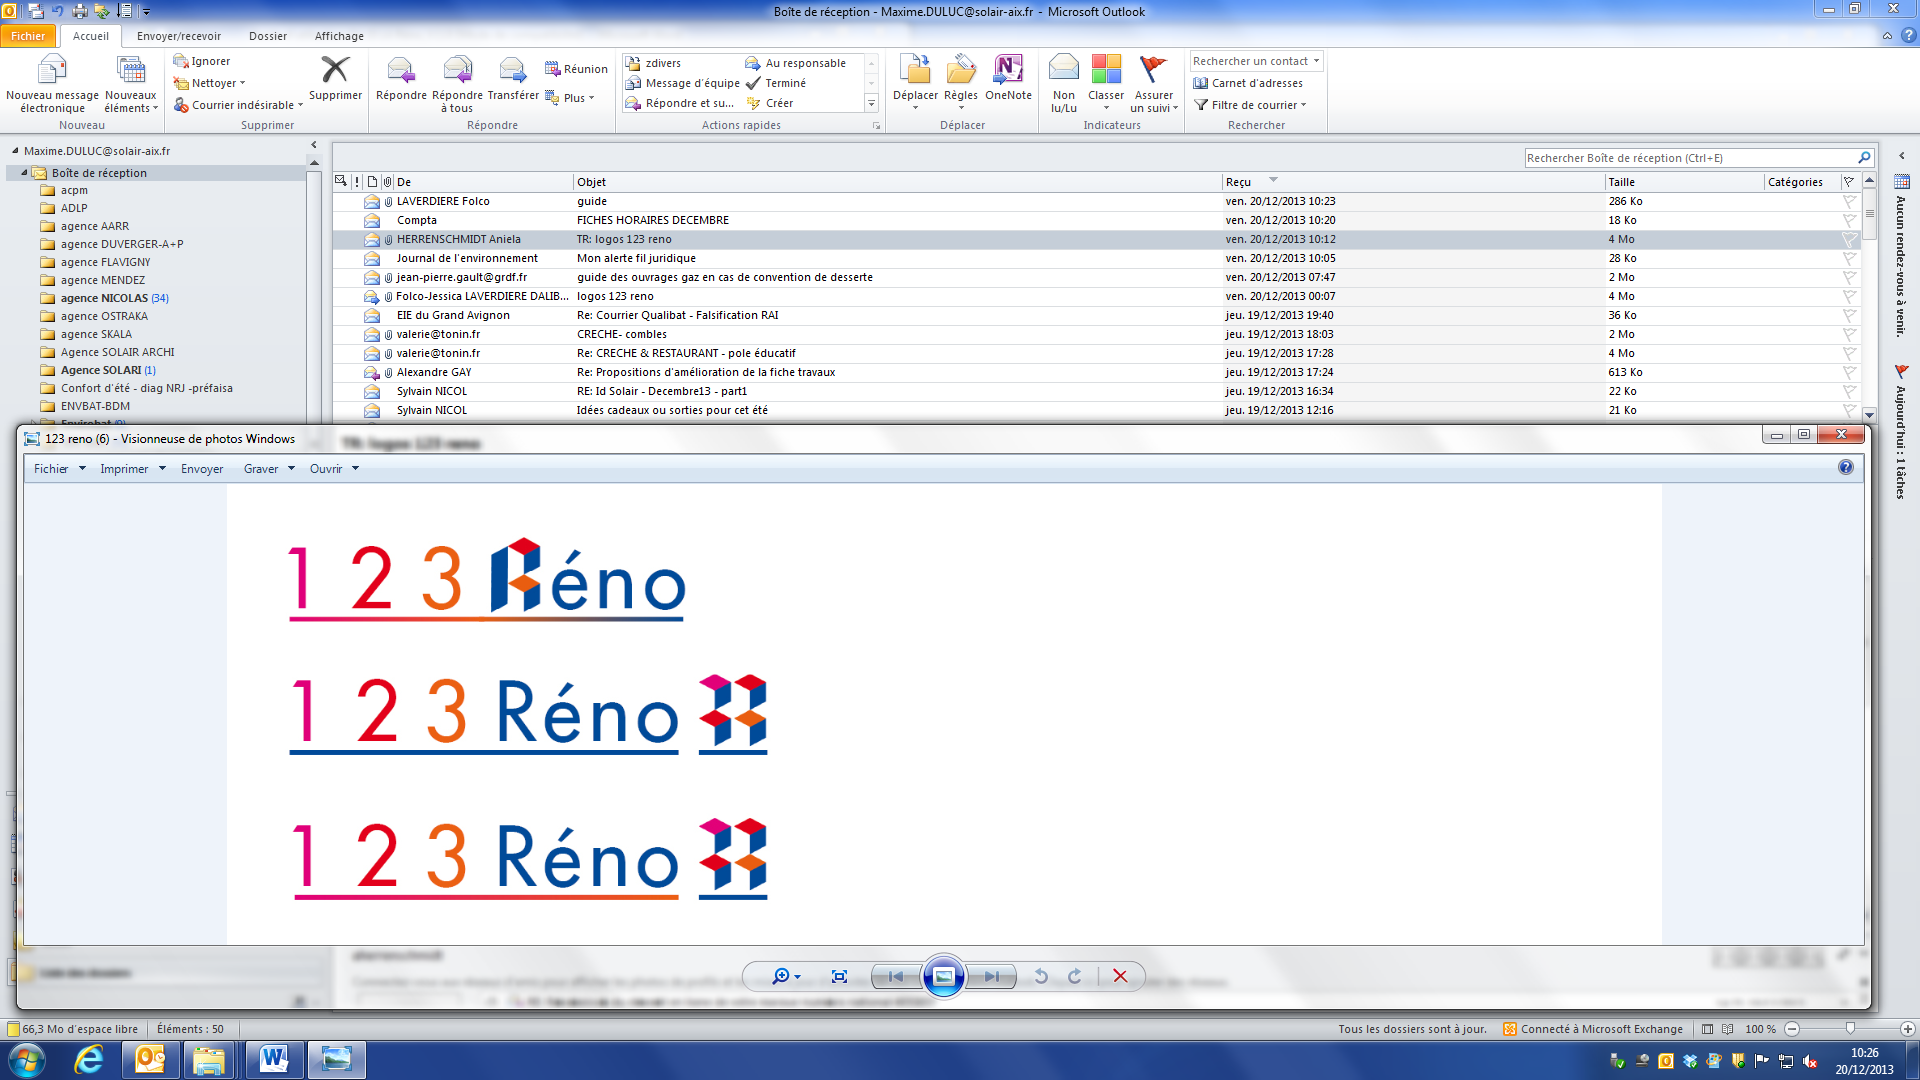The image size is (1920, 1080).
Task: Rotate photo clockwise
Action: coord(1075,977)
